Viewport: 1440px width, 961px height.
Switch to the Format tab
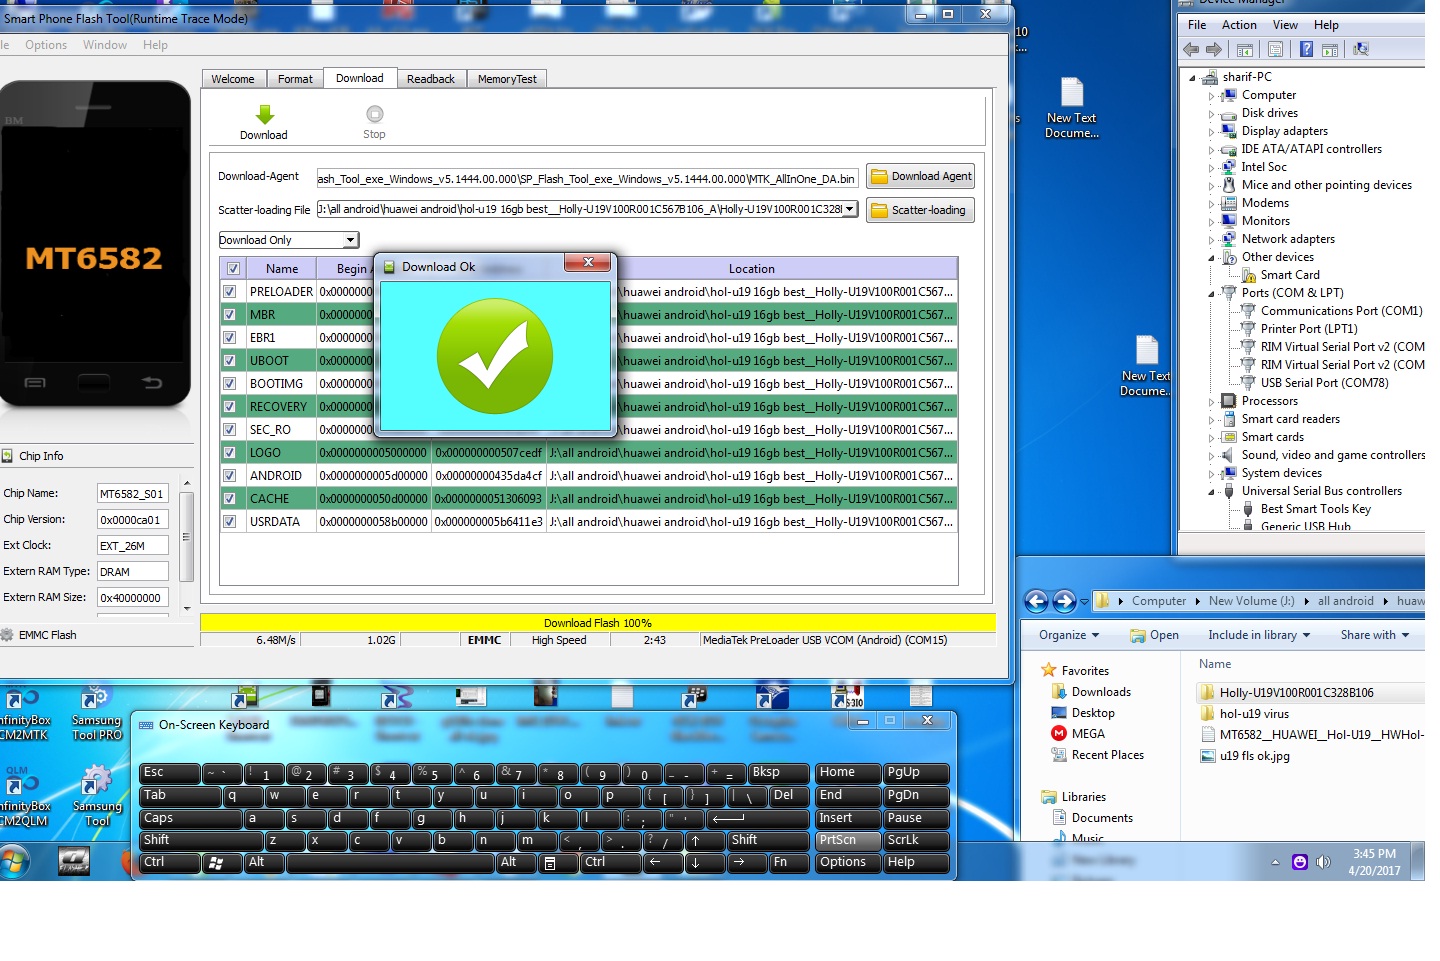(295, 79)
